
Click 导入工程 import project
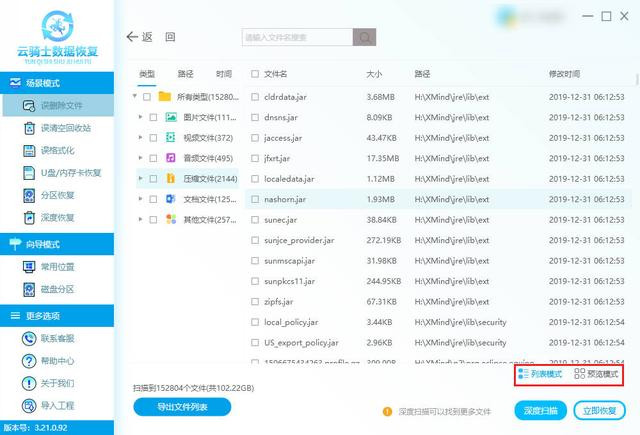(48, 406)
